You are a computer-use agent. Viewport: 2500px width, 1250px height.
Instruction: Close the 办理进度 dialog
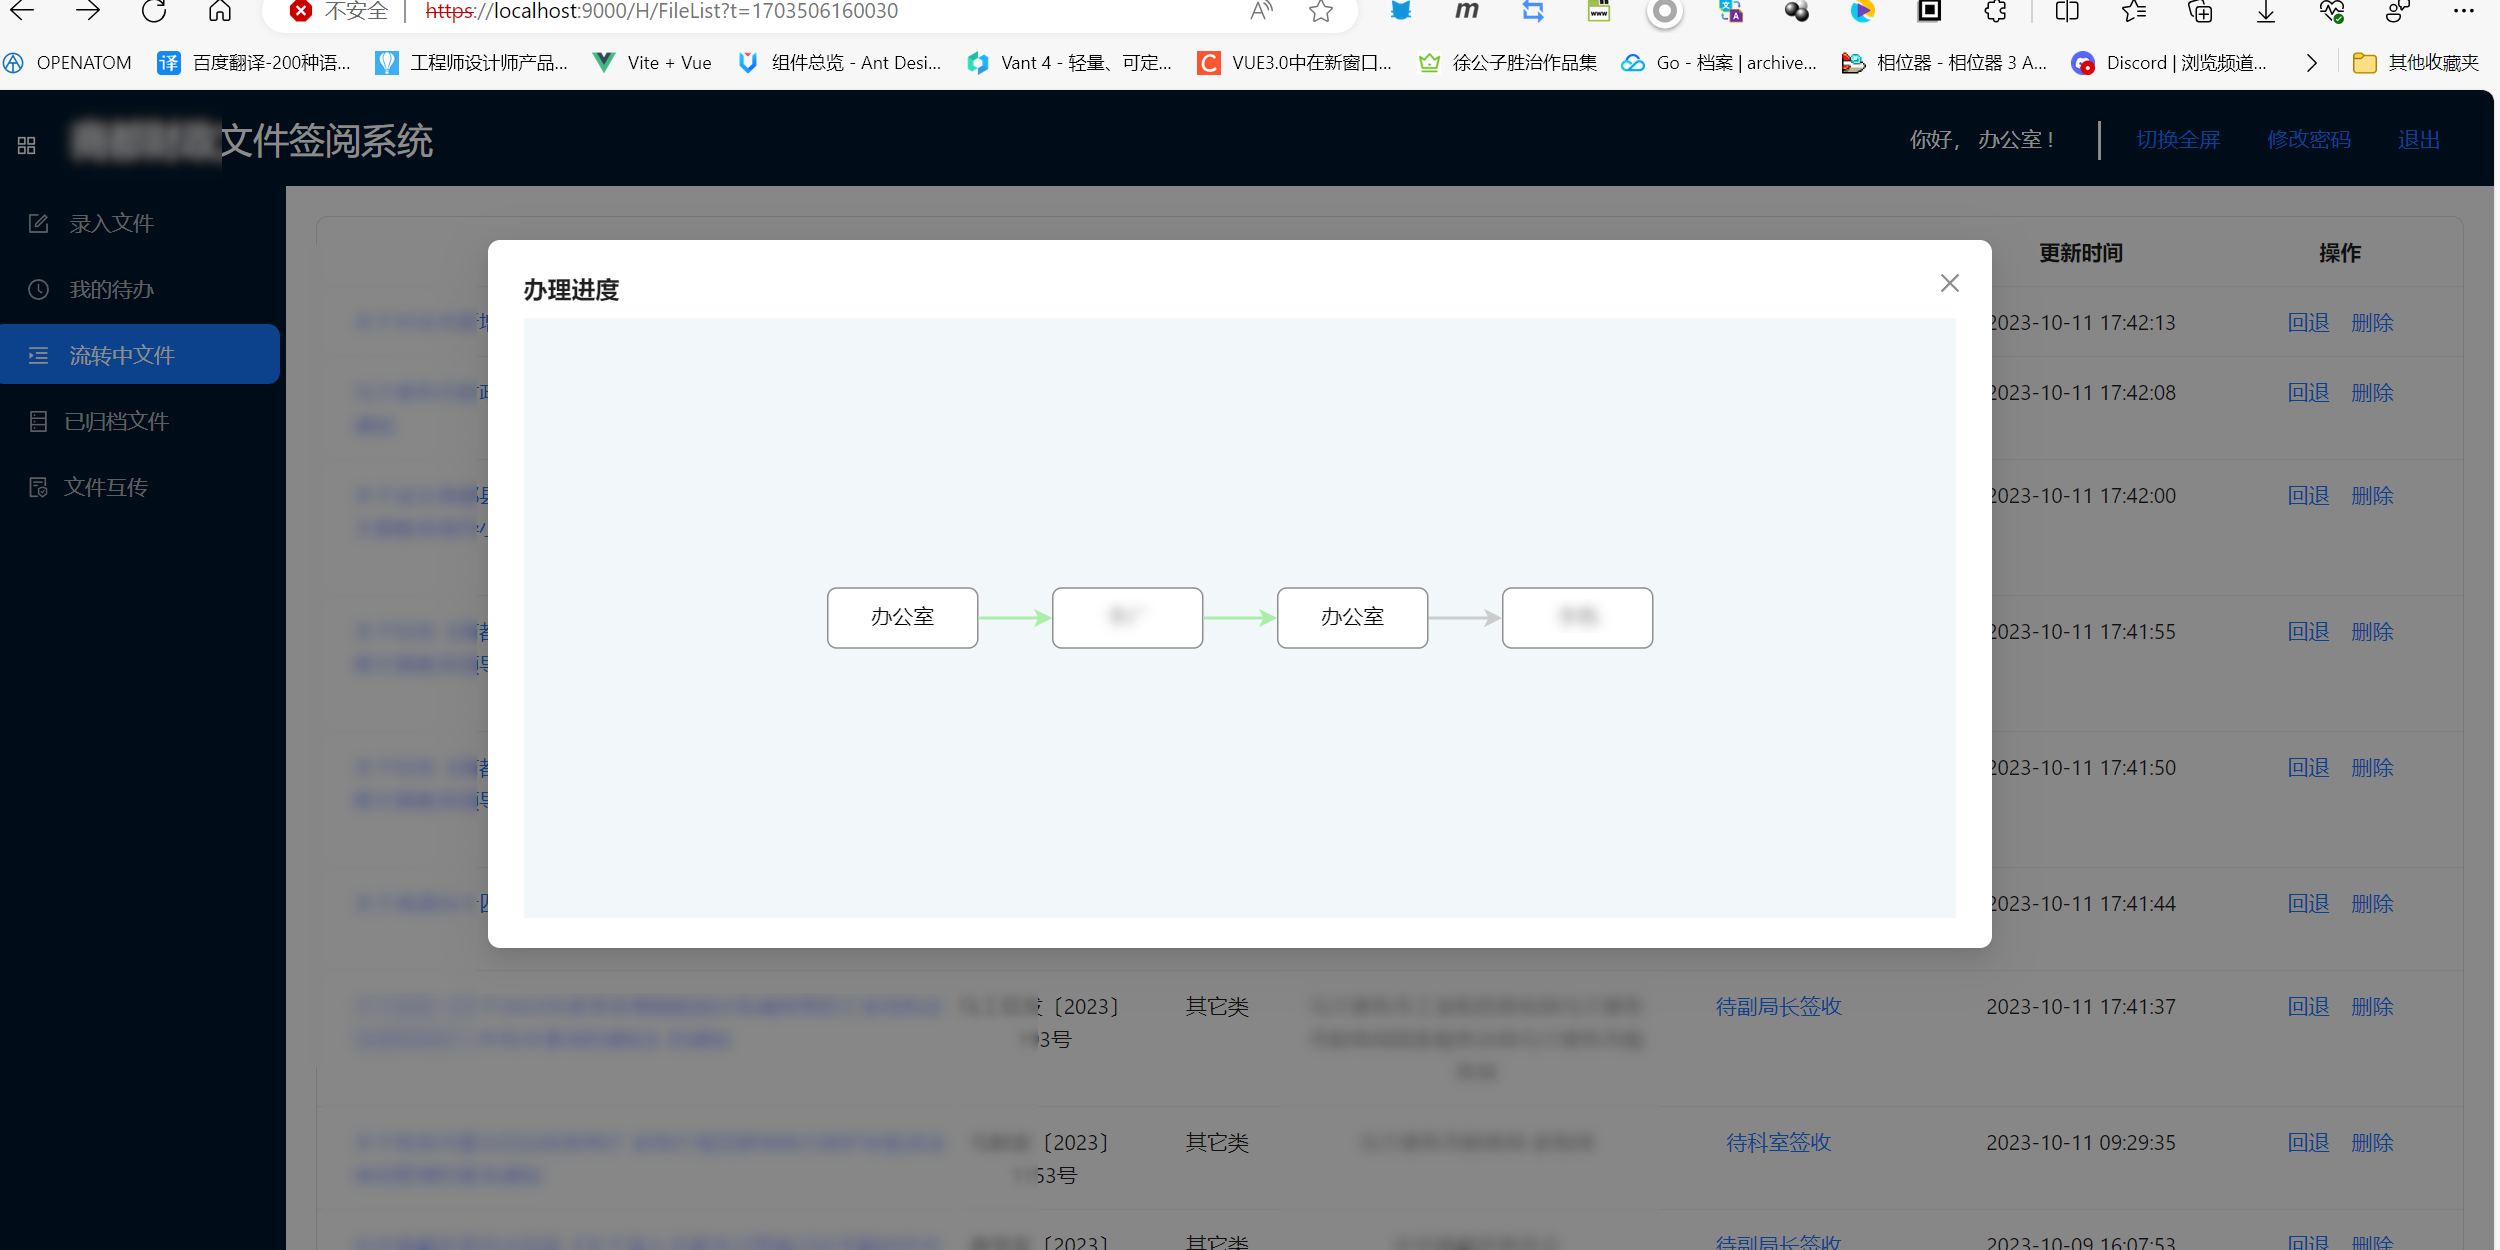(1949, 284)
